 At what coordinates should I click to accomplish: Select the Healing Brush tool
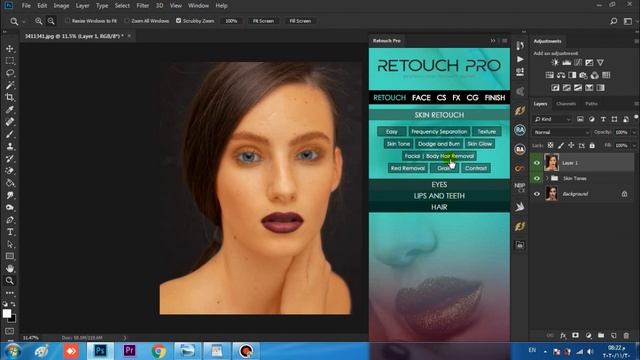10,122
